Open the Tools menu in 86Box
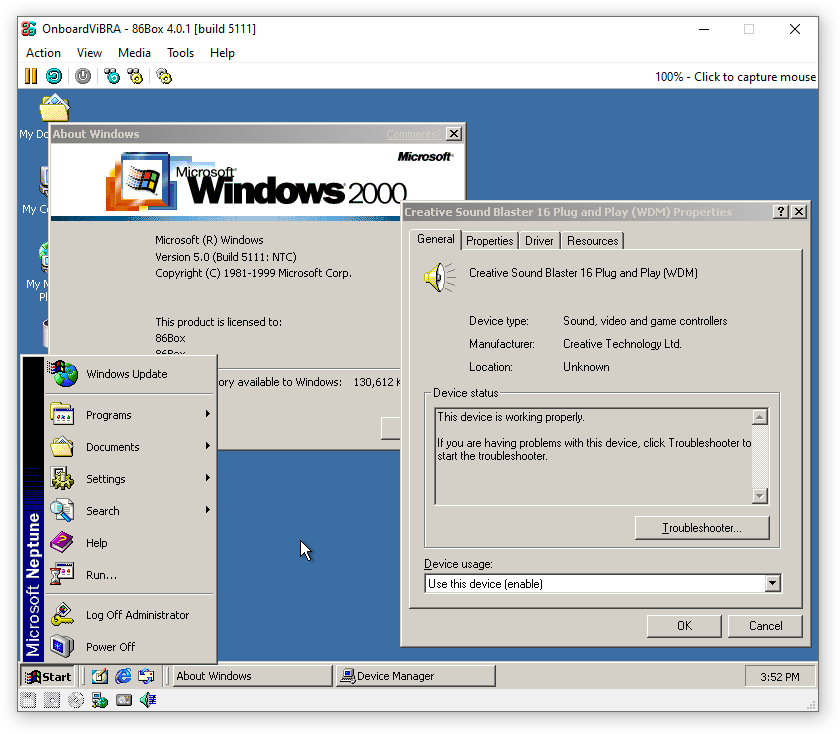840x734 pixels. (180, 53)
